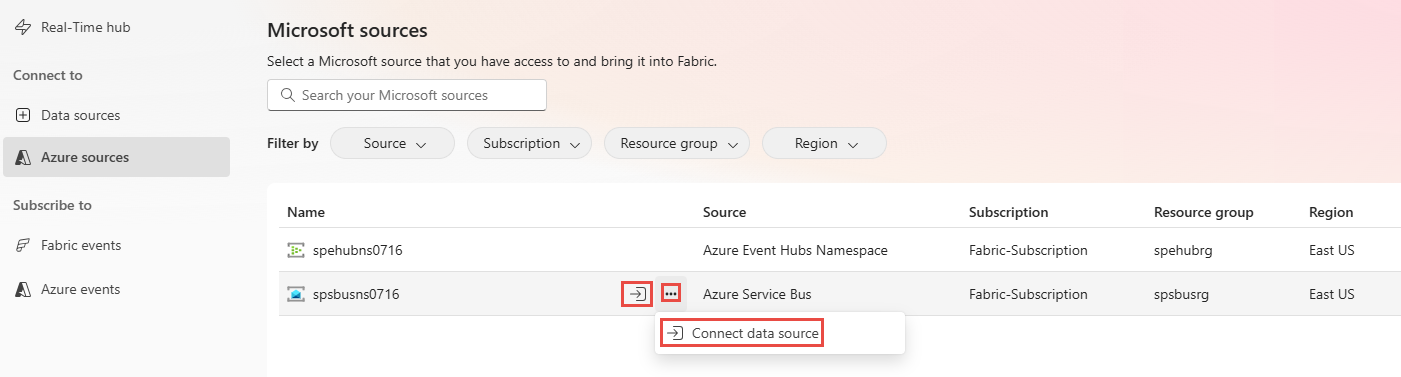Click the Azure sources logo icon

23,158
